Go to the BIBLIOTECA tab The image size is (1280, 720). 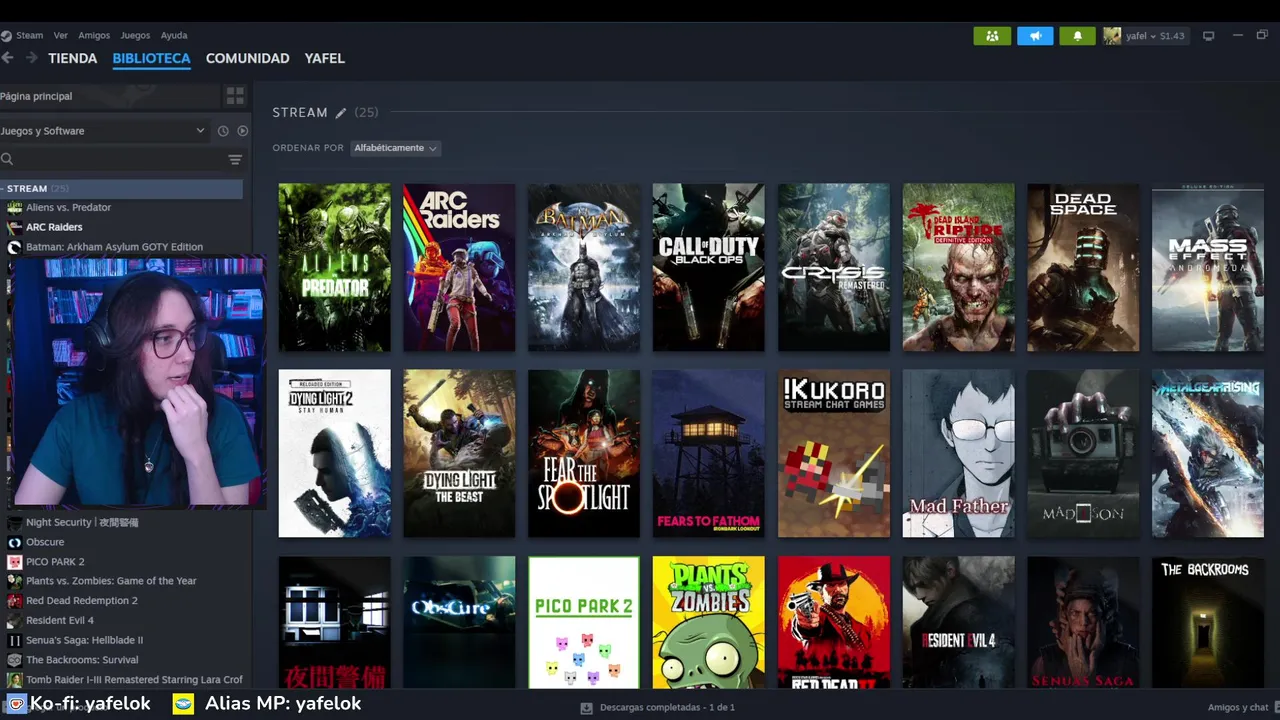[151, 58]
